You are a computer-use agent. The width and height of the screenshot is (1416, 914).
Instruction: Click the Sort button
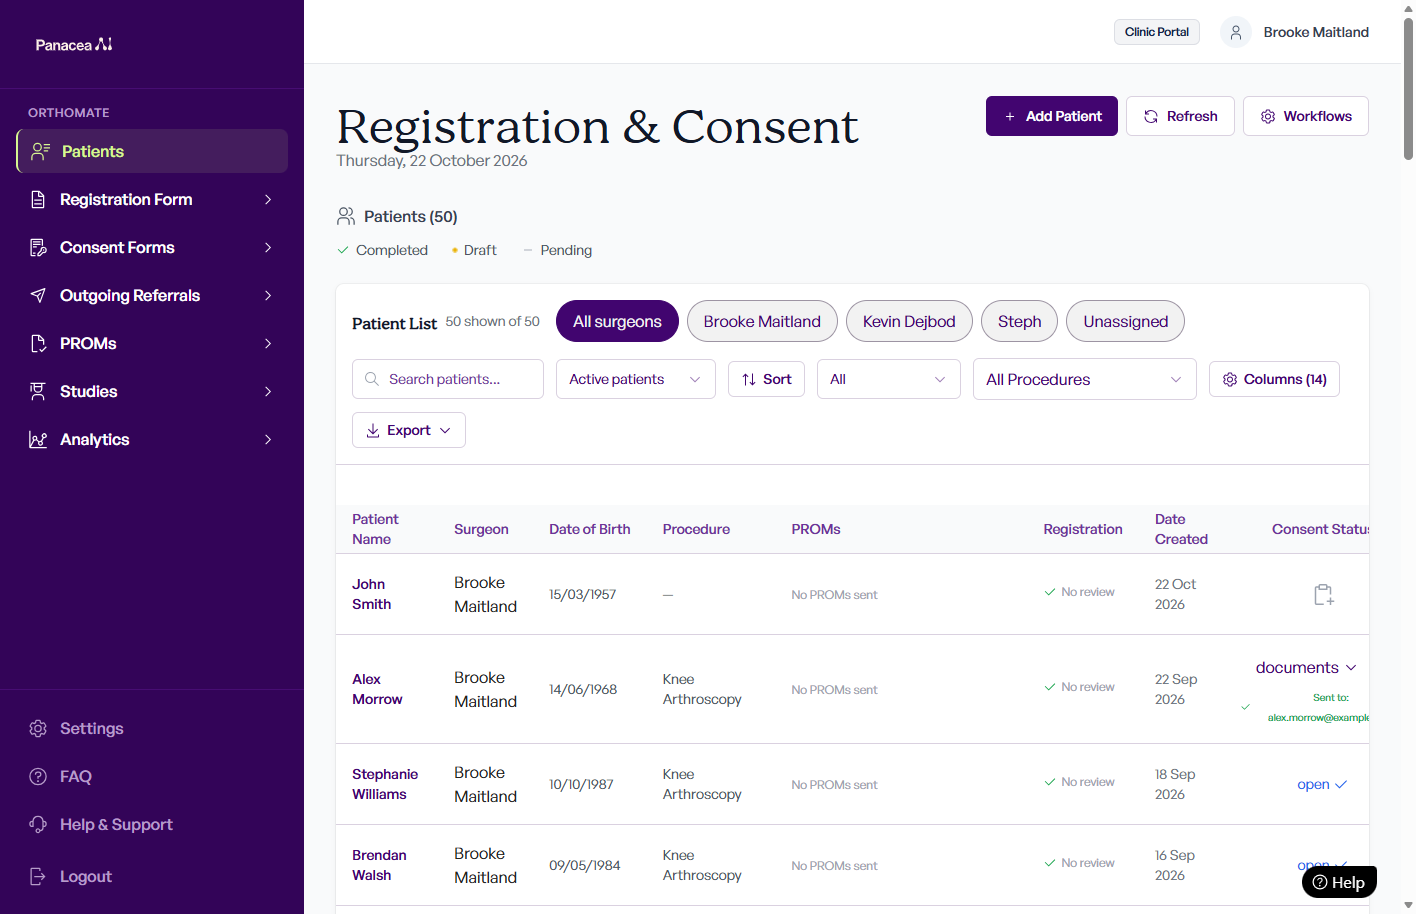tap(766, 379)
